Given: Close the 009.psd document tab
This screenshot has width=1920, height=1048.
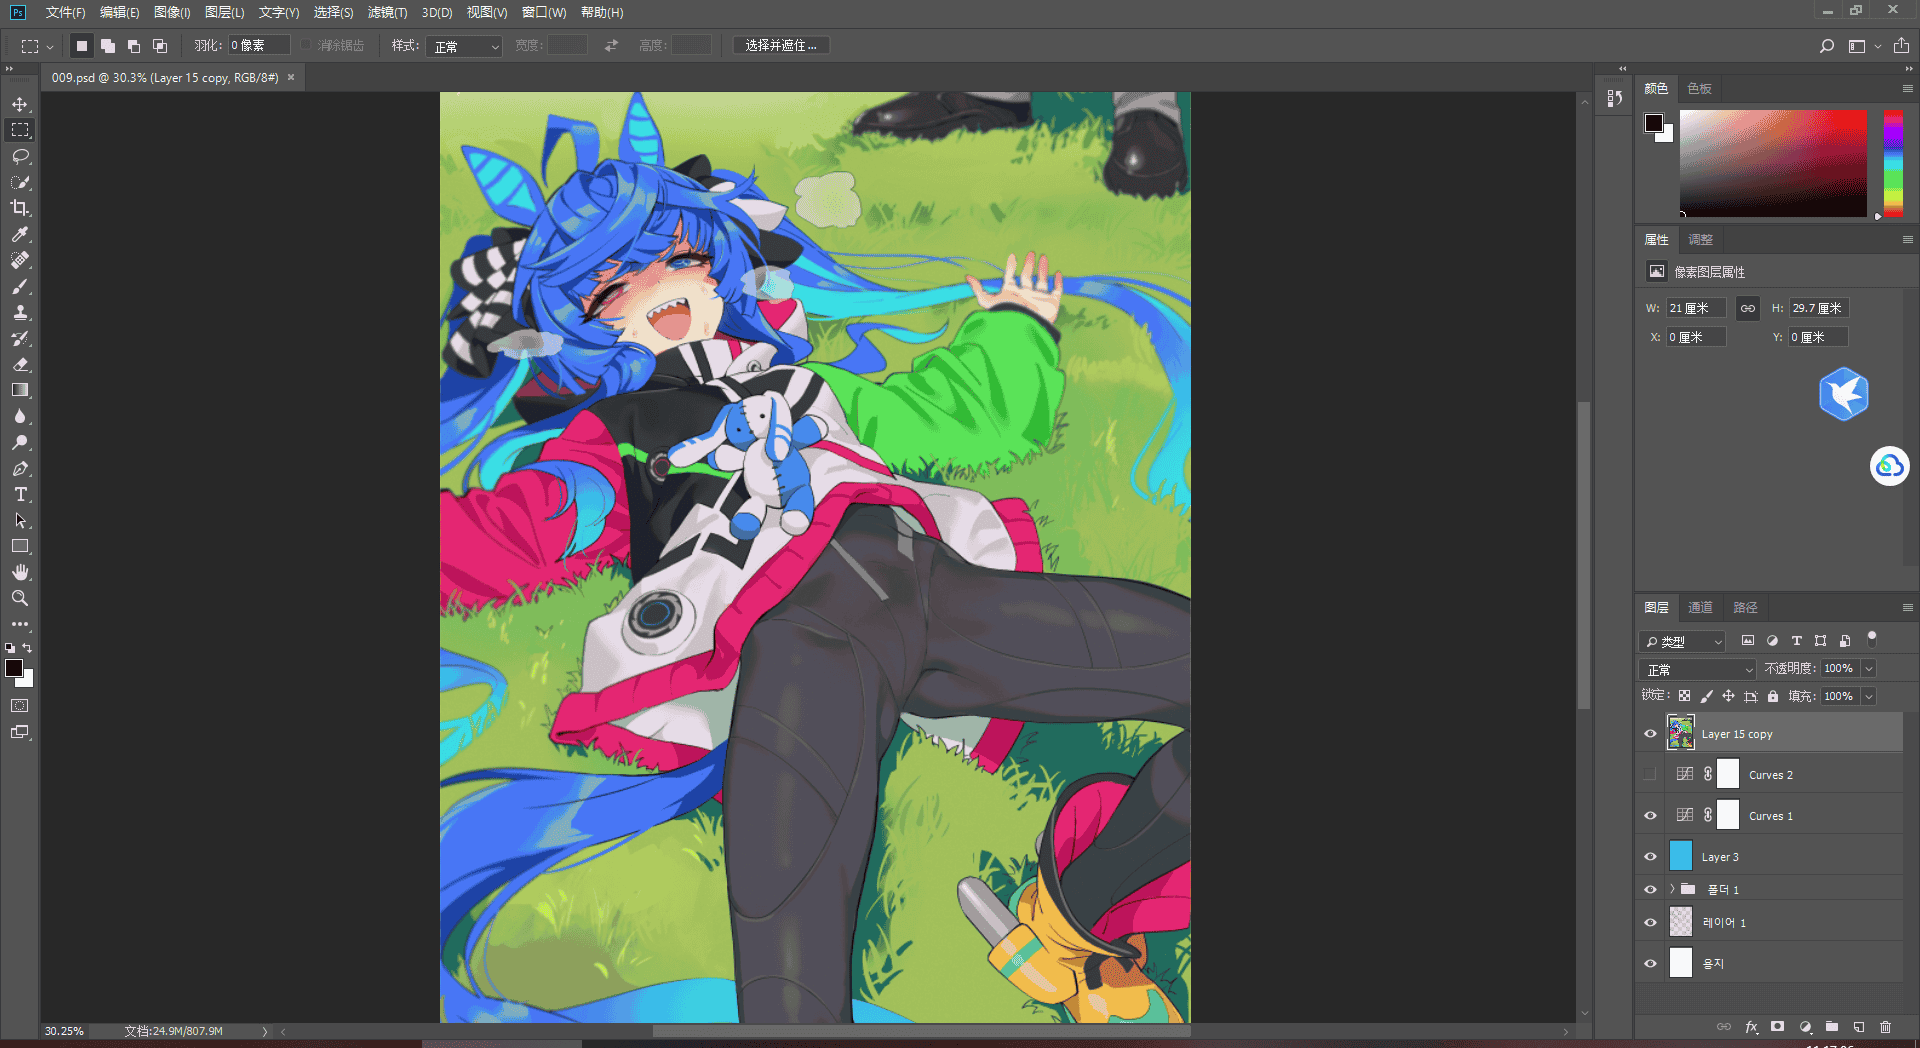Looking at the screenshot, I should tap(291, 77).
